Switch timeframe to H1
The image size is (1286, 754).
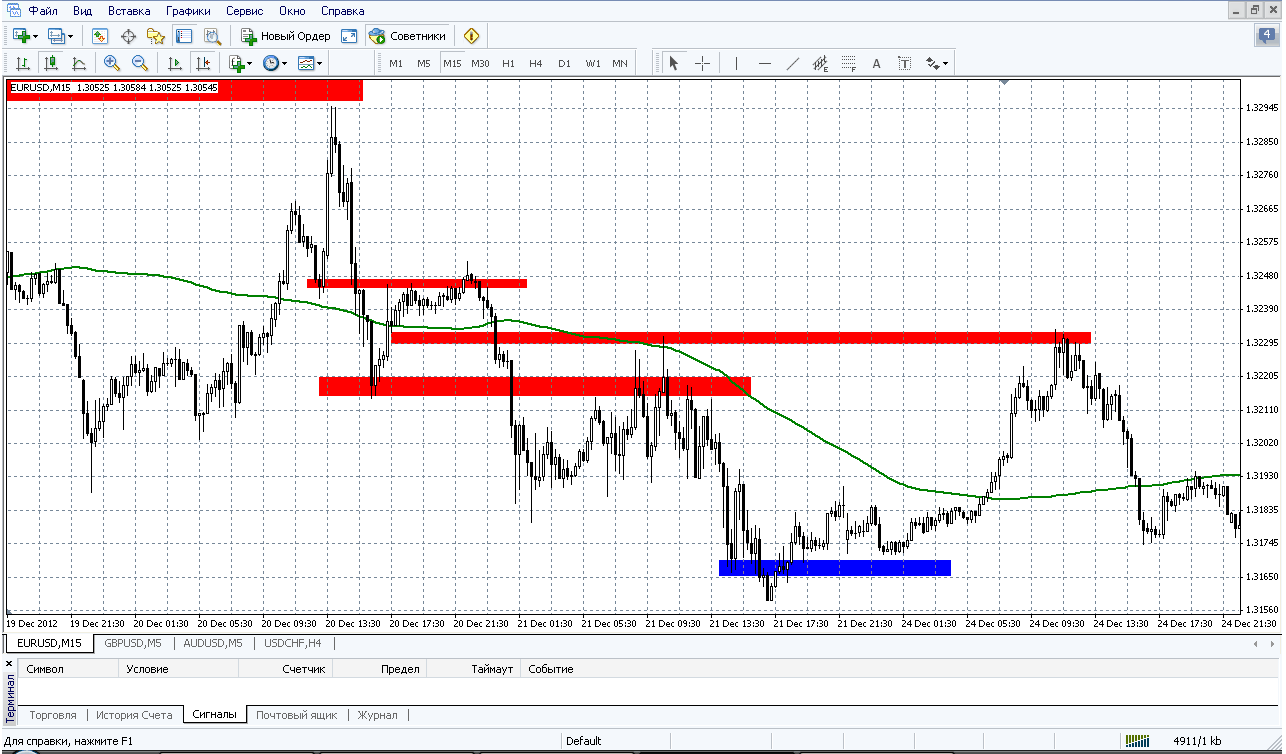pos(508,63)
